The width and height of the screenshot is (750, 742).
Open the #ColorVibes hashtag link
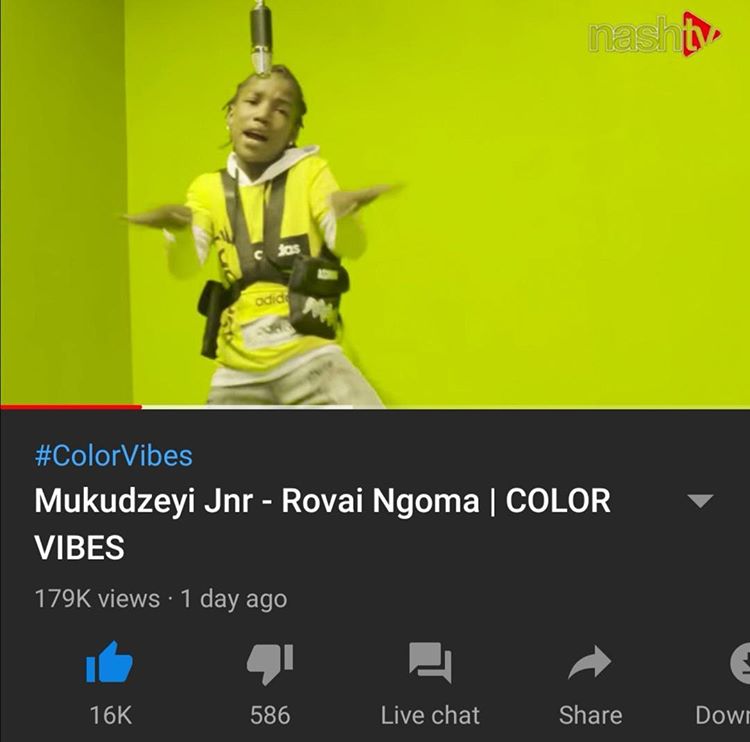113,455
